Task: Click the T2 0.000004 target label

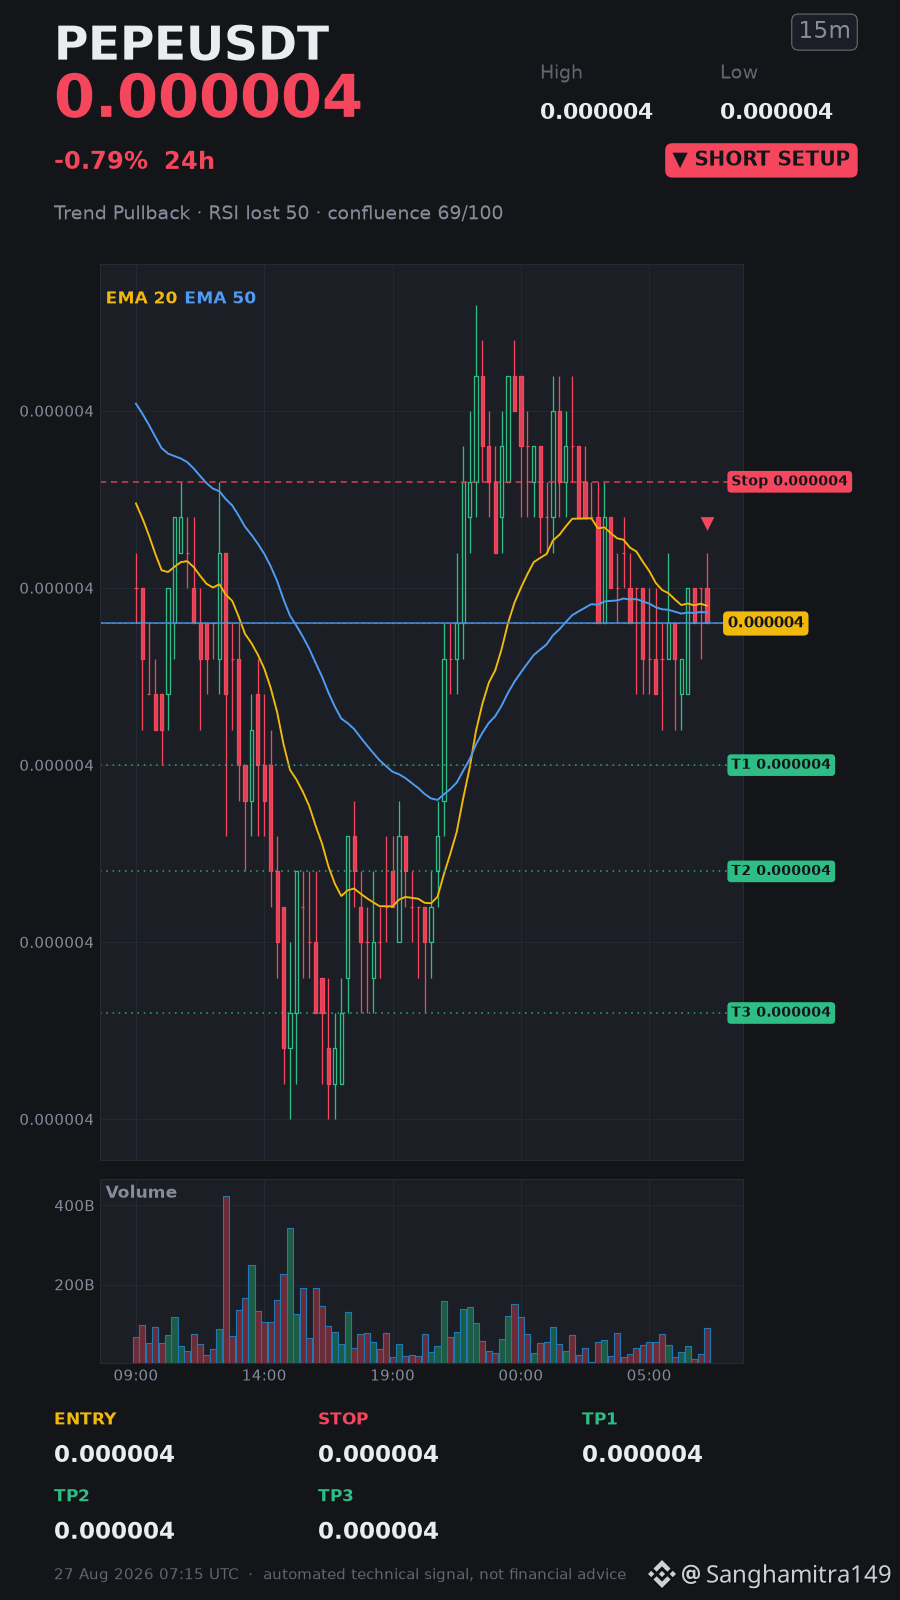Action: tap(781, 870)
